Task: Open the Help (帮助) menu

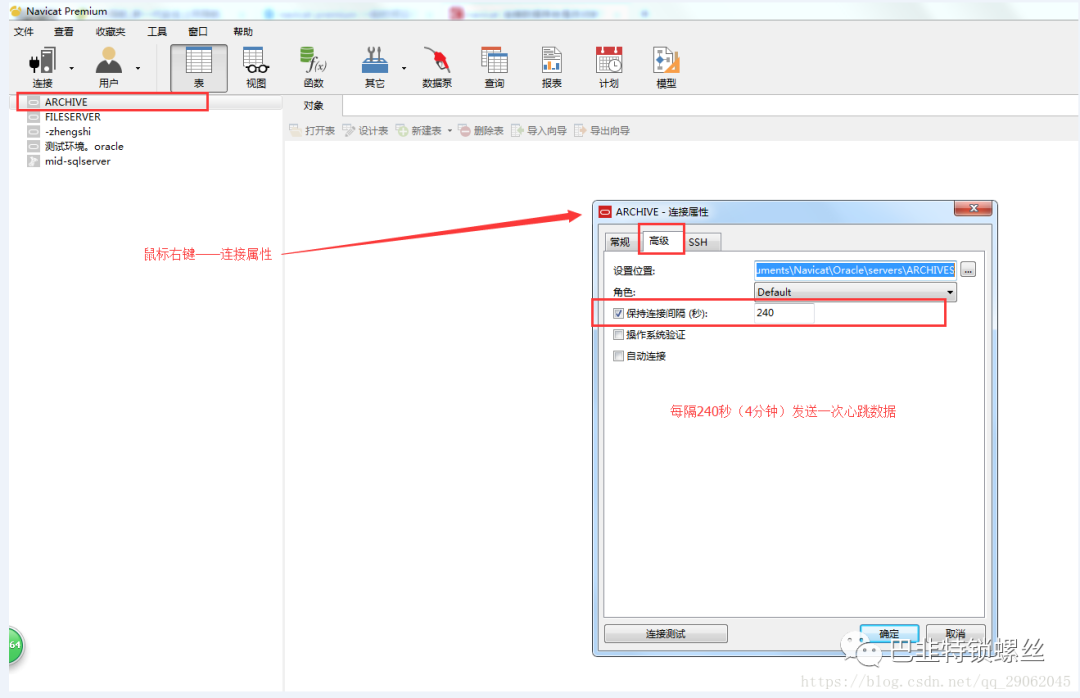Action: [x=242, y=32]
